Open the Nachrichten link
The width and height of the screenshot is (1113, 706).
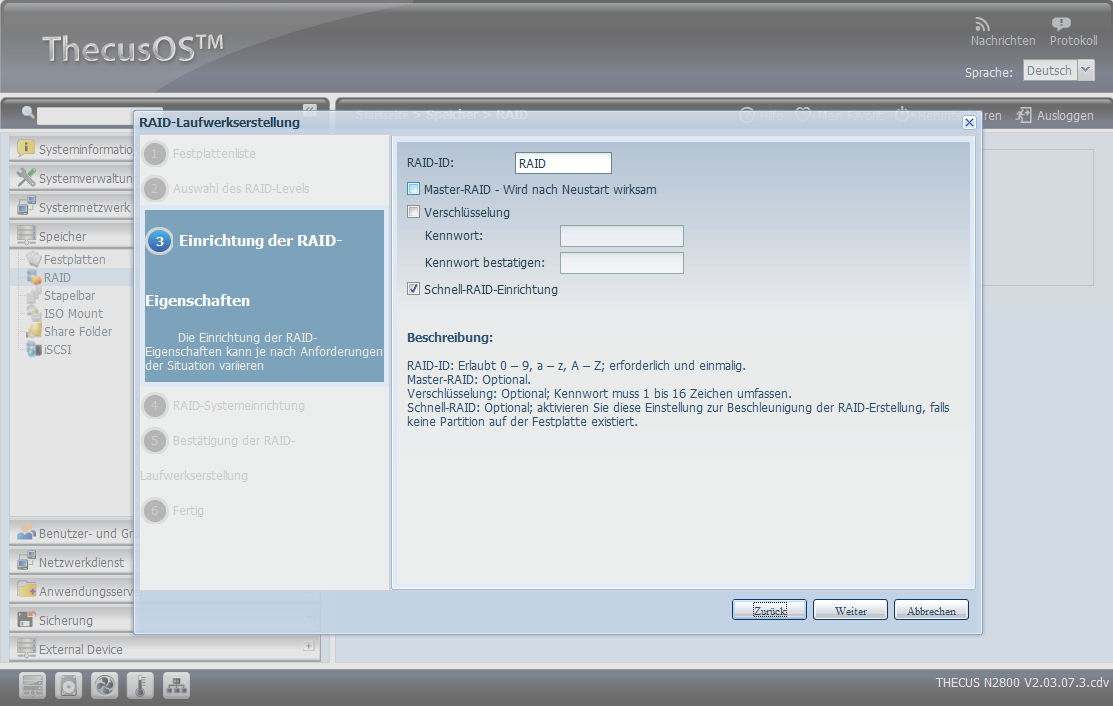coord(1003,41)
